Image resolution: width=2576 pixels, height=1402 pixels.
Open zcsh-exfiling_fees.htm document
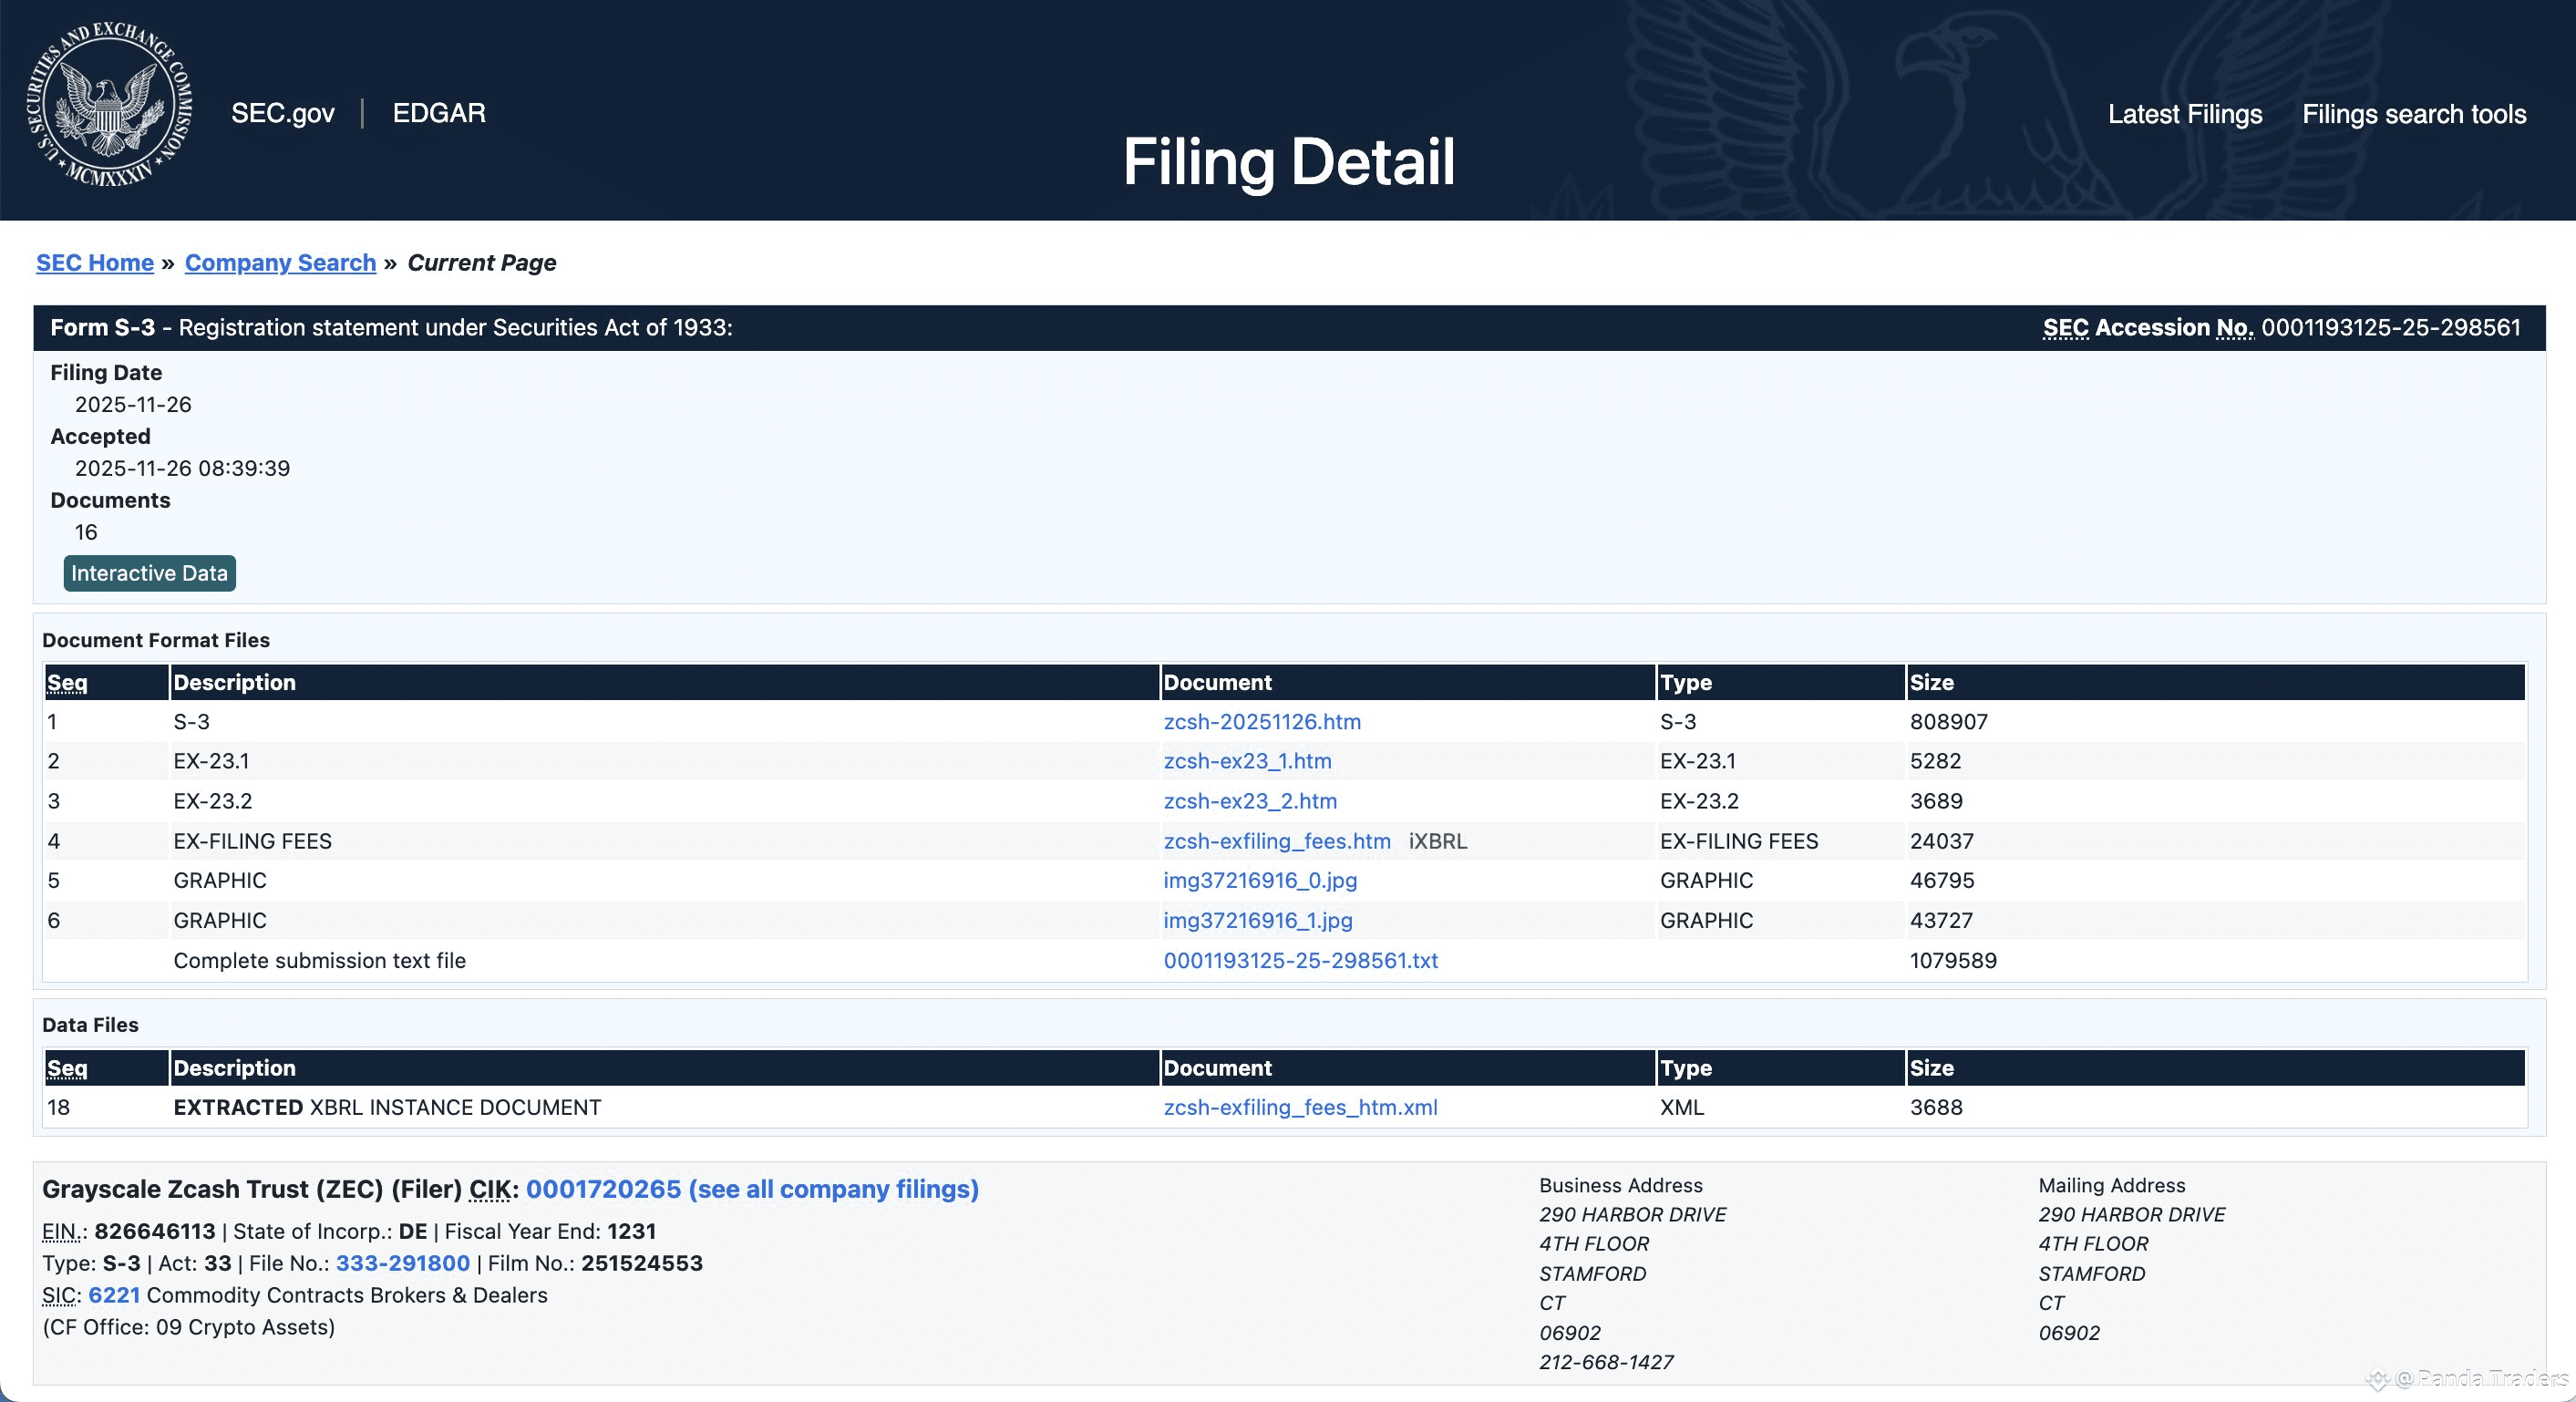[x=1276, y=841]
